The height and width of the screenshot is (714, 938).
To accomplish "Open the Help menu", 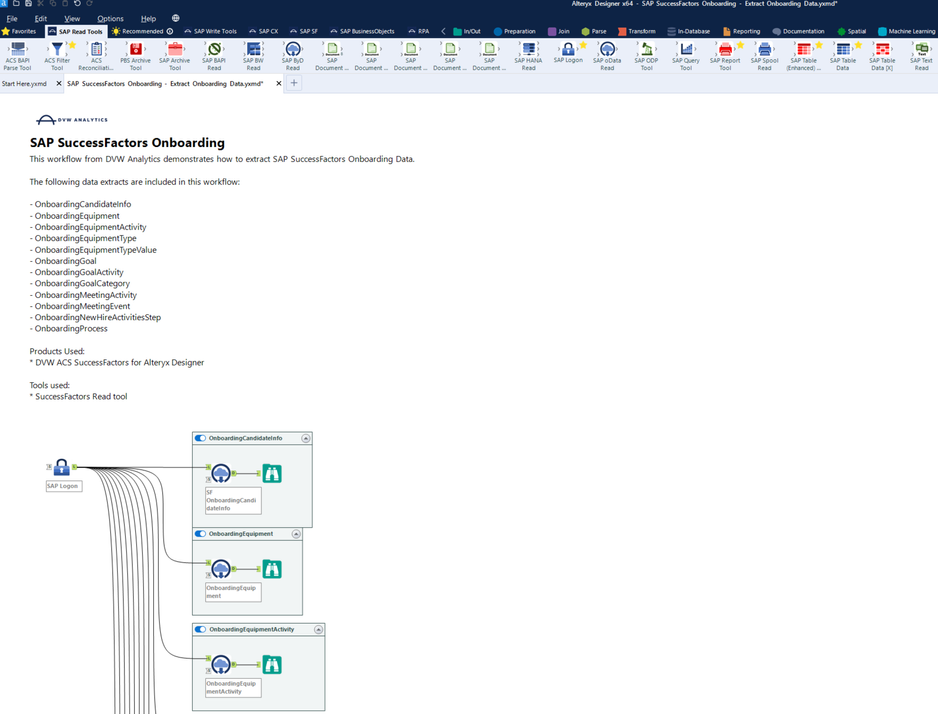I will 148,19.
